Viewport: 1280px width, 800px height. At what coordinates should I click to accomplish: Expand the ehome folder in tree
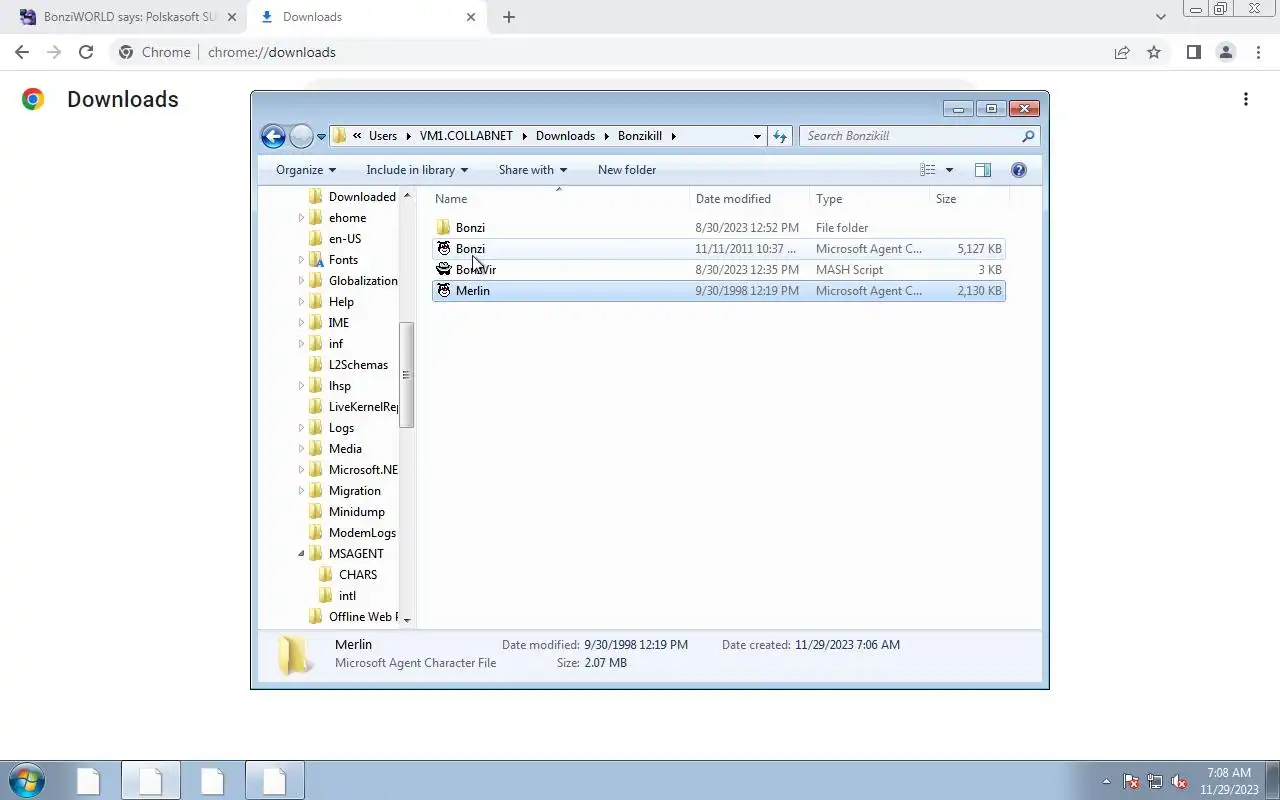coord(301,218)
